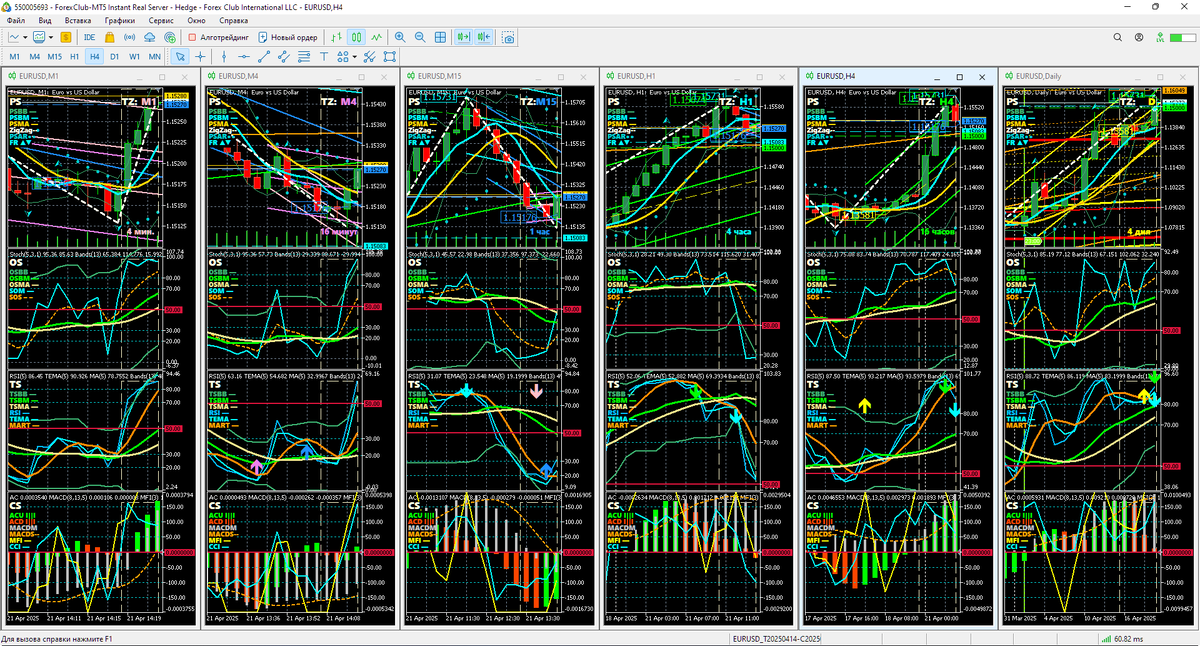Open the Вставка menu

pyautogui.click(x=77, y=20)
